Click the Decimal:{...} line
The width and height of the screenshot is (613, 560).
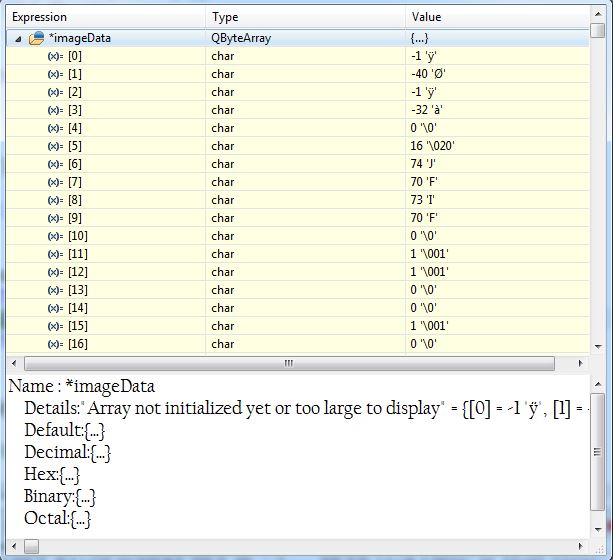coord(68,452)
